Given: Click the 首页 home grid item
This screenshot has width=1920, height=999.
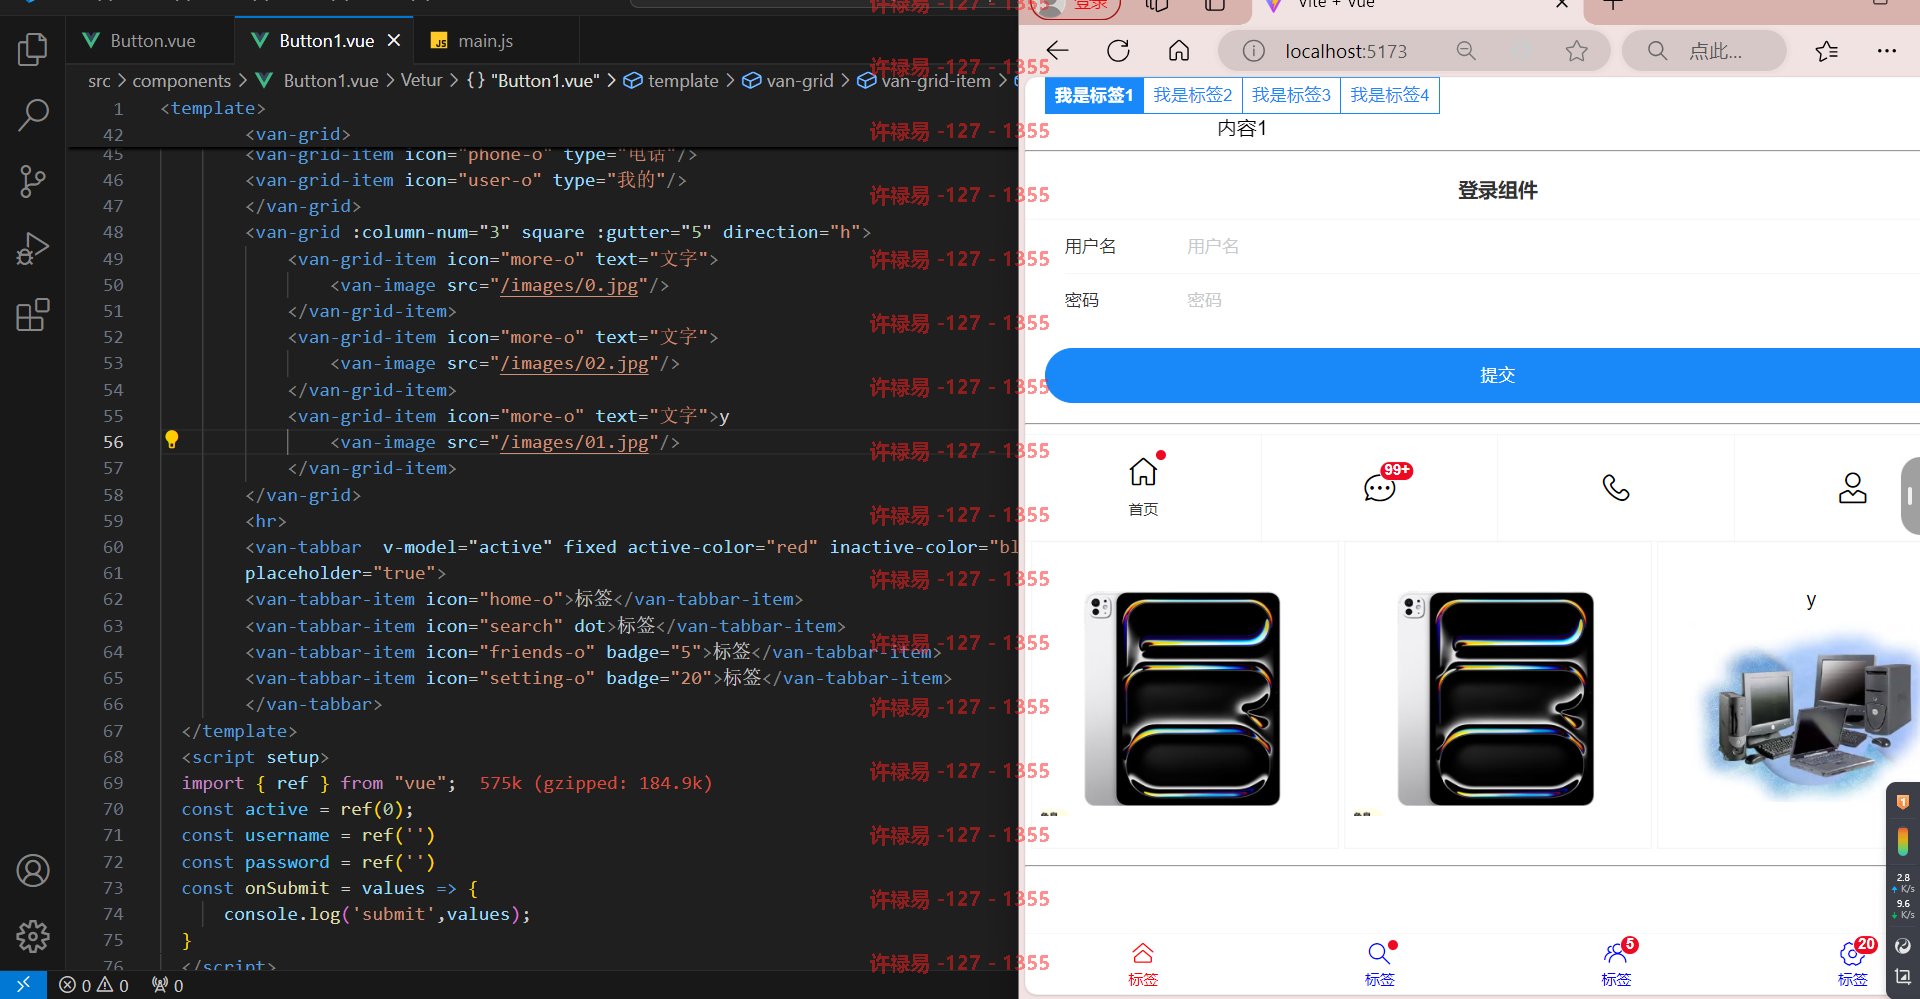Looking at the screenshot, I should coord(1143,488).
